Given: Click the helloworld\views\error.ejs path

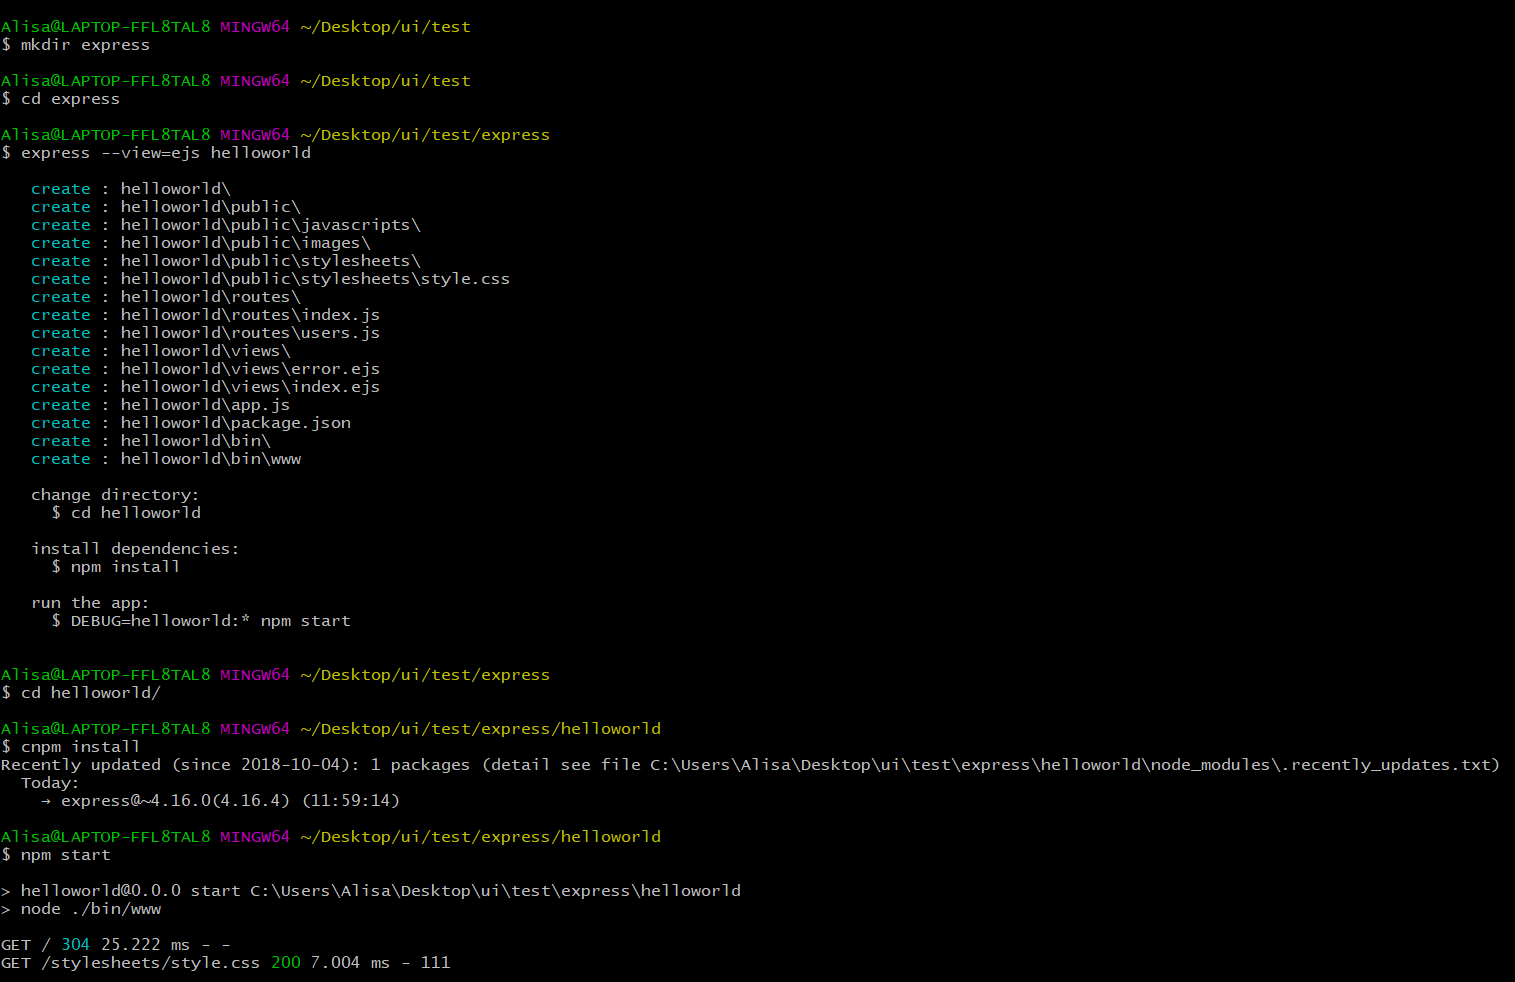Looking at the screenshot, I should pyautogui.click(x=250, y=369).
